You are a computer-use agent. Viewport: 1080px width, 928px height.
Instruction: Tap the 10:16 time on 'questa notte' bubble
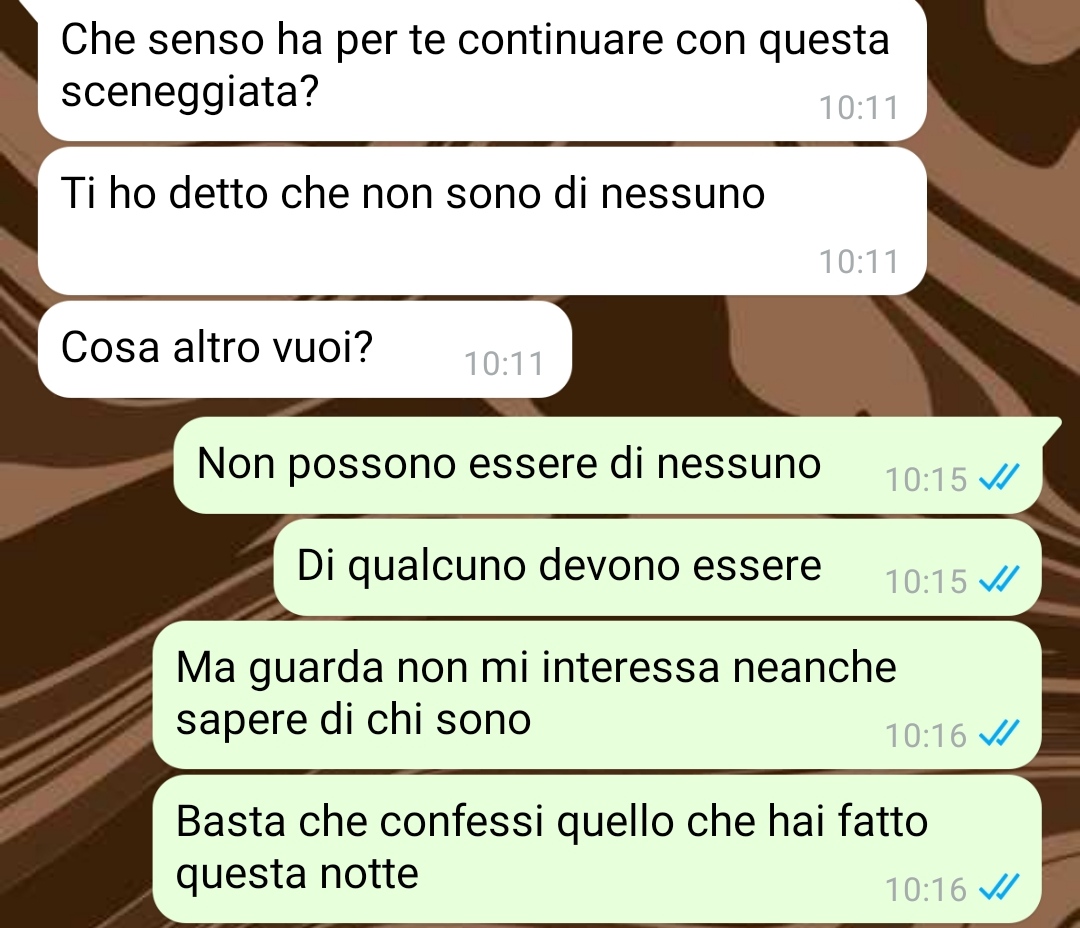coord(926,890)
